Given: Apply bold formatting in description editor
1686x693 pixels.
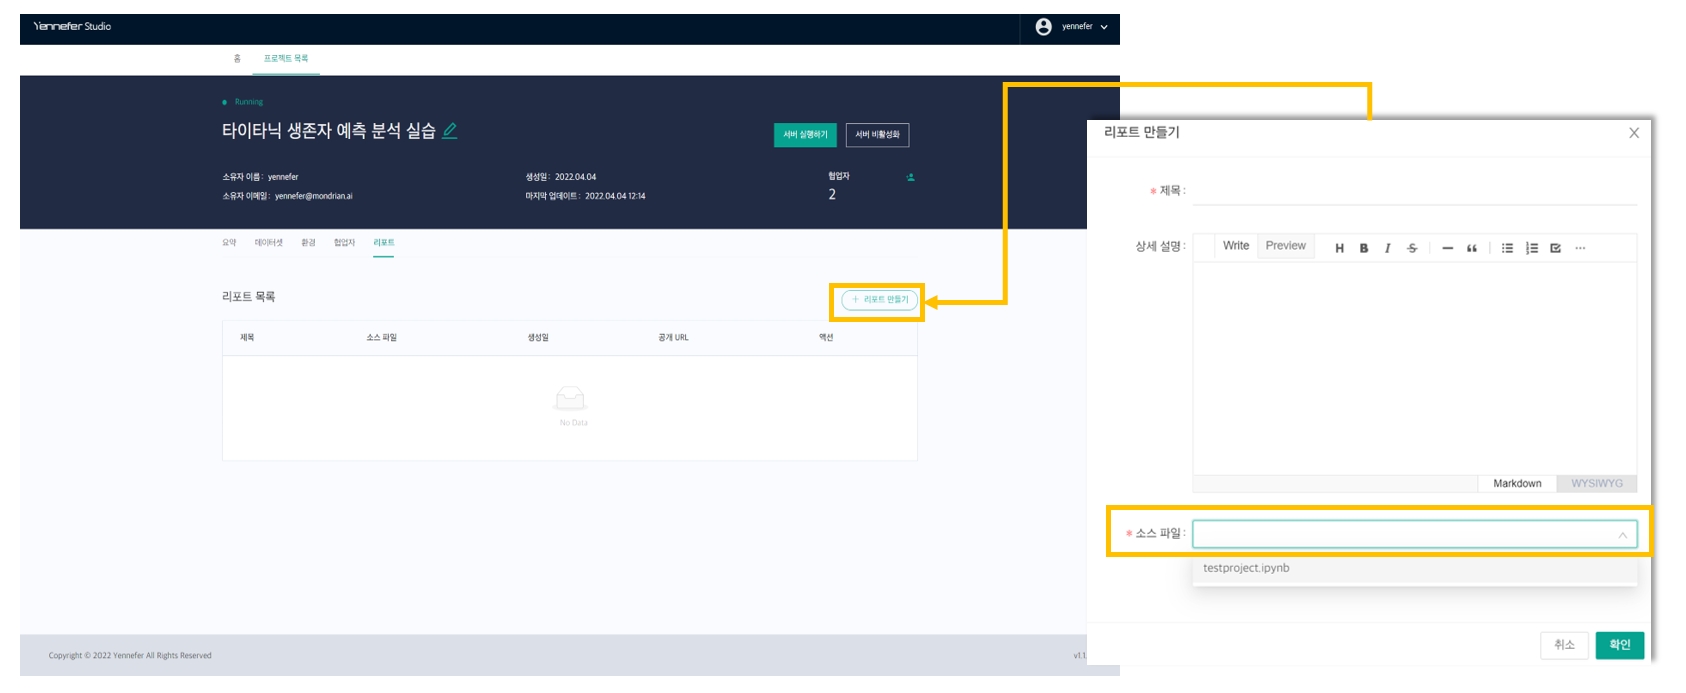Looking at the screenshot, I should click(x=1363, y=248).
